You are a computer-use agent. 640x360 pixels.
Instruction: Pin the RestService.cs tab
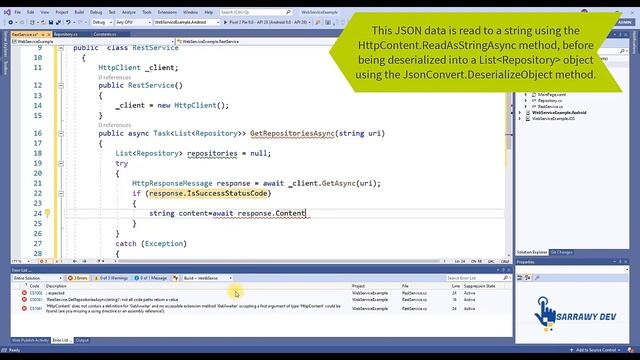[42, 35]
